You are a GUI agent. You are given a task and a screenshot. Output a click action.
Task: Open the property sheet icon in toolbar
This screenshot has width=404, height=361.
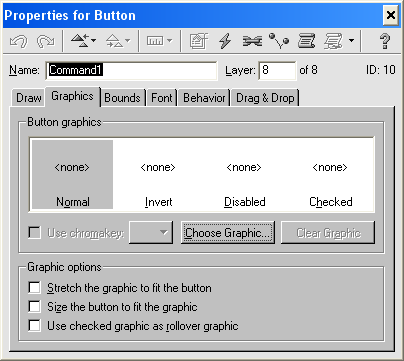pos(199,41)
